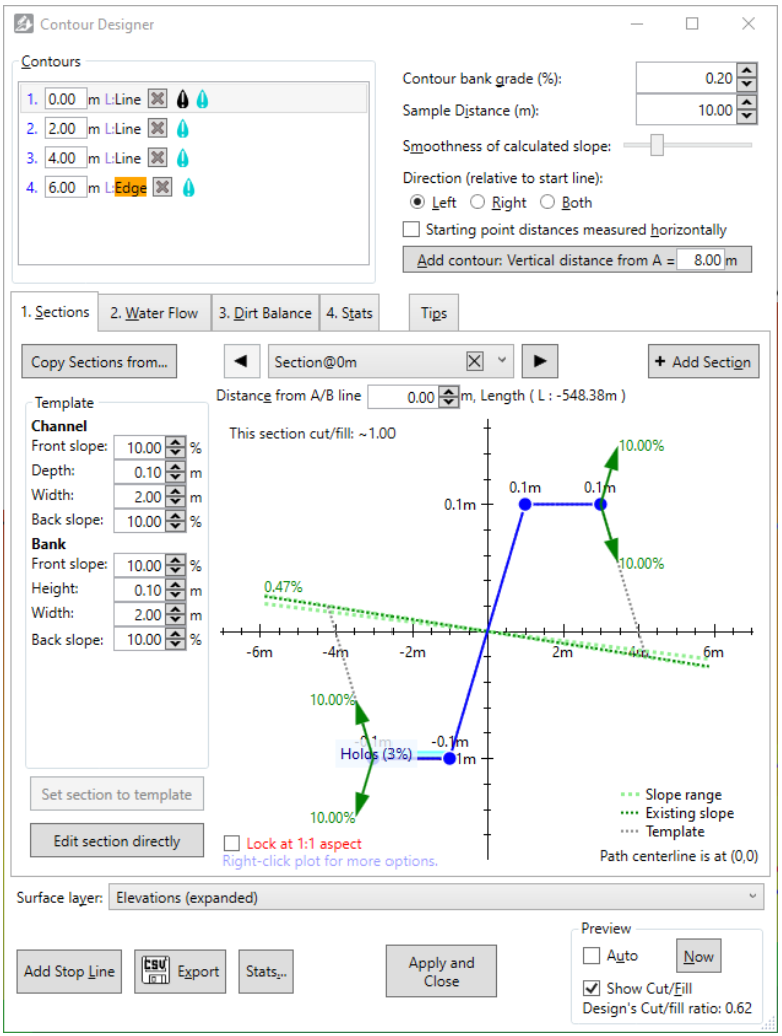Screen dimensions: 782x1036
Task: Delete contour 3 with its X icon
Action: [157, 158]
